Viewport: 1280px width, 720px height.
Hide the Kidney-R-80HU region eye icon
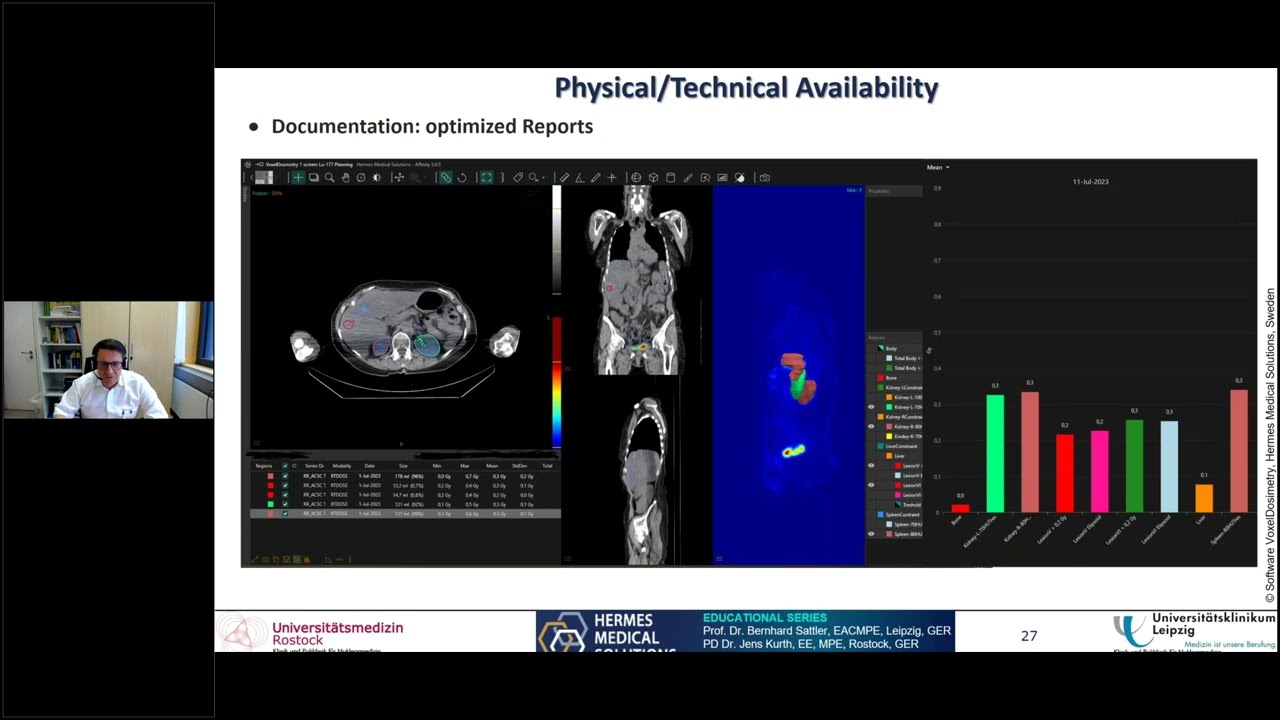point(871,427)
